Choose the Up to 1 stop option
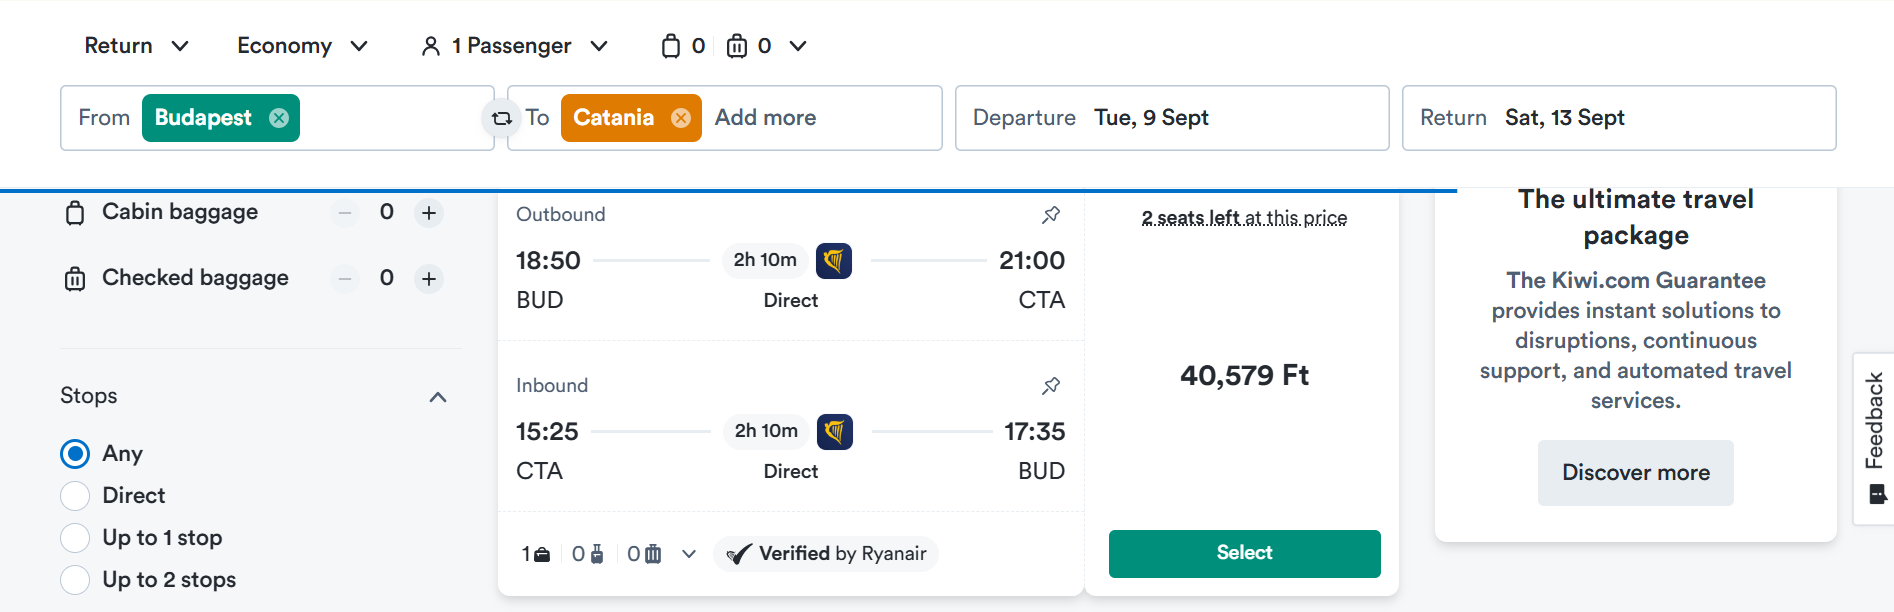 point(75,538)
